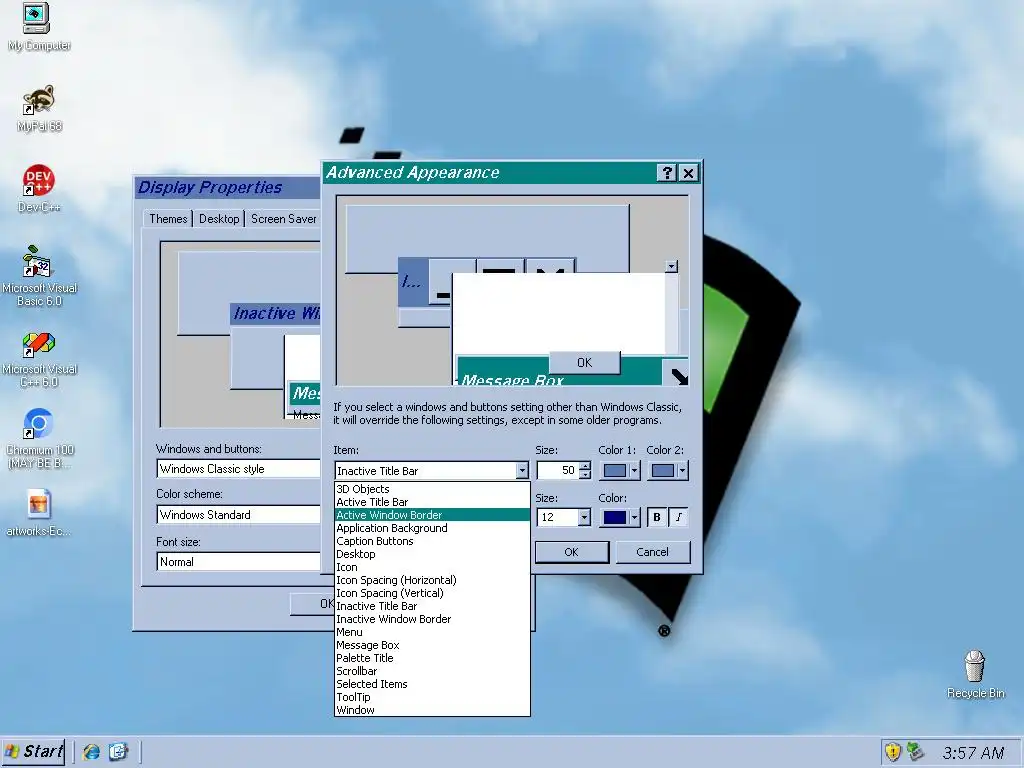This screenshot has height=768, width=1024.
Task: Choose ToolTip from the item list
Action: click(432, 697)
